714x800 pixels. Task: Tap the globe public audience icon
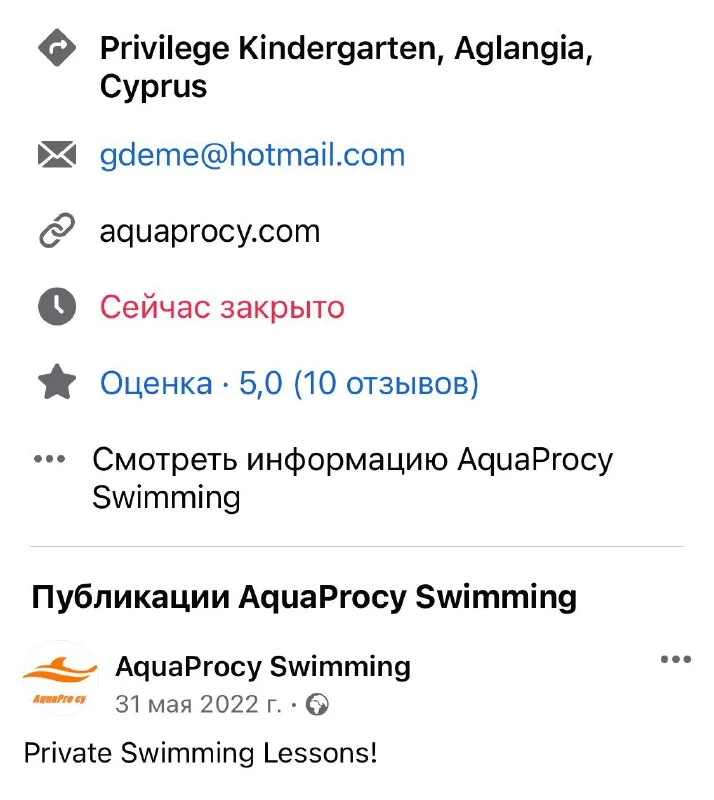(318, 706)
